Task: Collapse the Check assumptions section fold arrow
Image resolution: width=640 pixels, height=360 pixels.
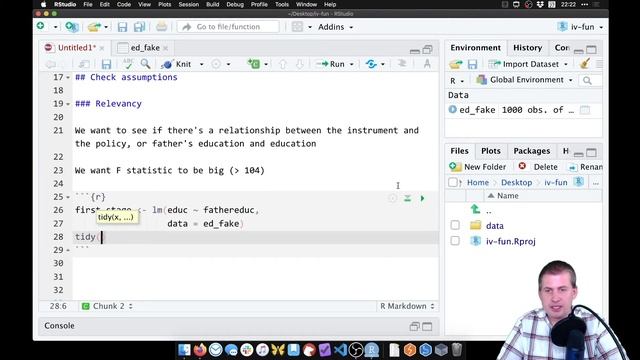Action: tap(68, 77)
